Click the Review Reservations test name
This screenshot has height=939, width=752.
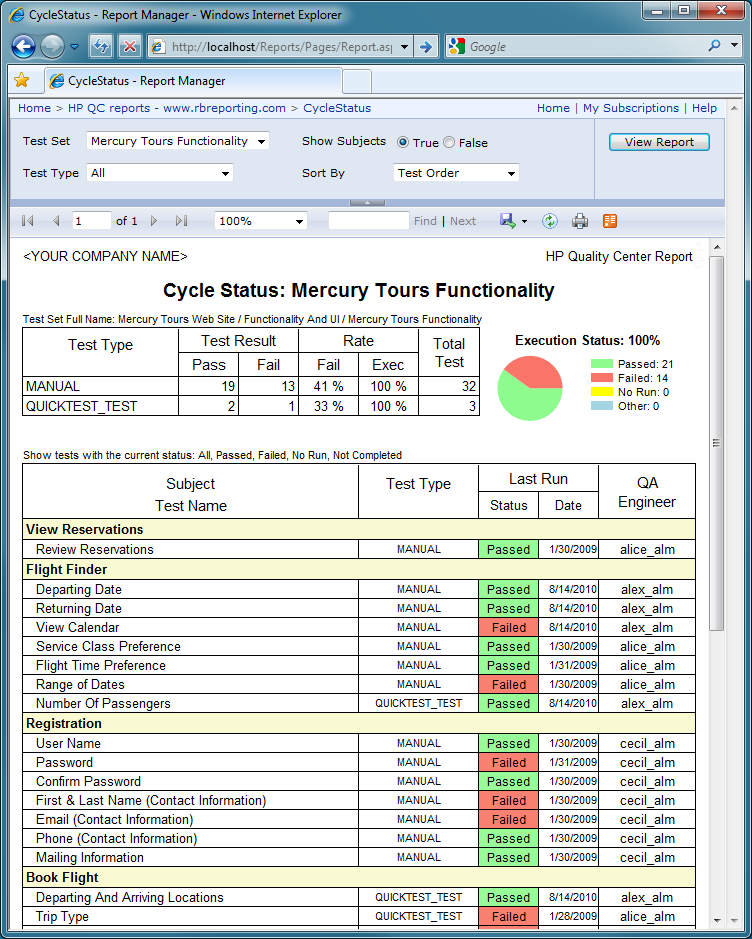click(x=95, y=549)
